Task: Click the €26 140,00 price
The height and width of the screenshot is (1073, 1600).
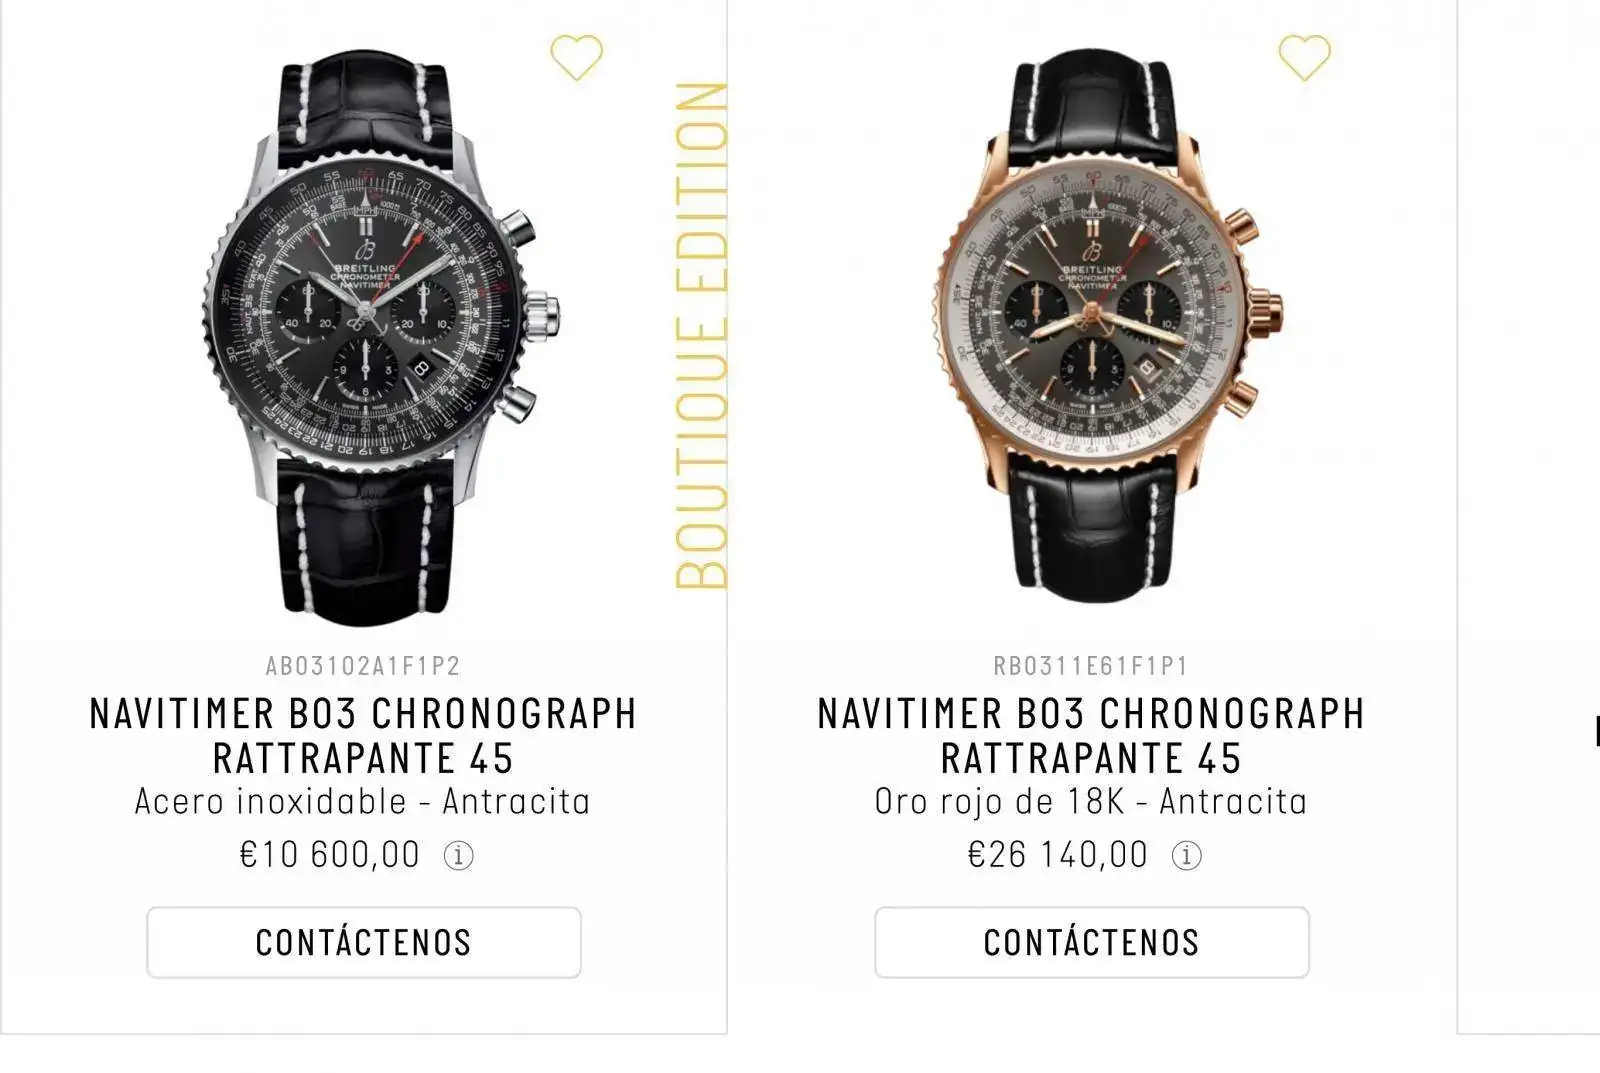Action: pyautogui.click(x=1058, y=855)
